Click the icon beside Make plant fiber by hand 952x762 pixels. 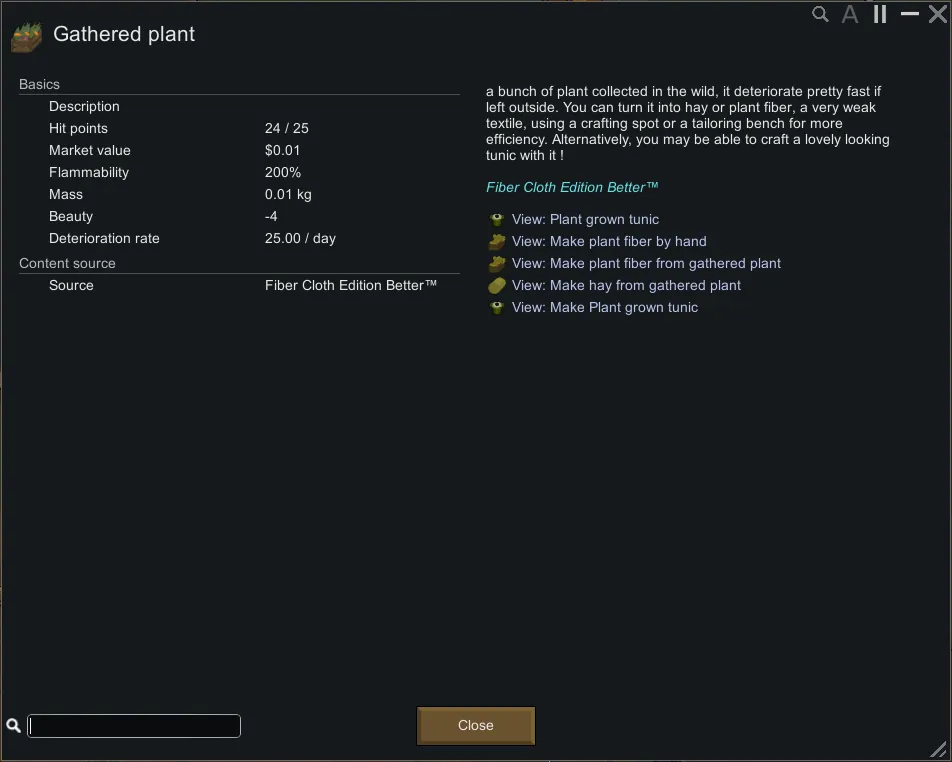click(497, 242)
